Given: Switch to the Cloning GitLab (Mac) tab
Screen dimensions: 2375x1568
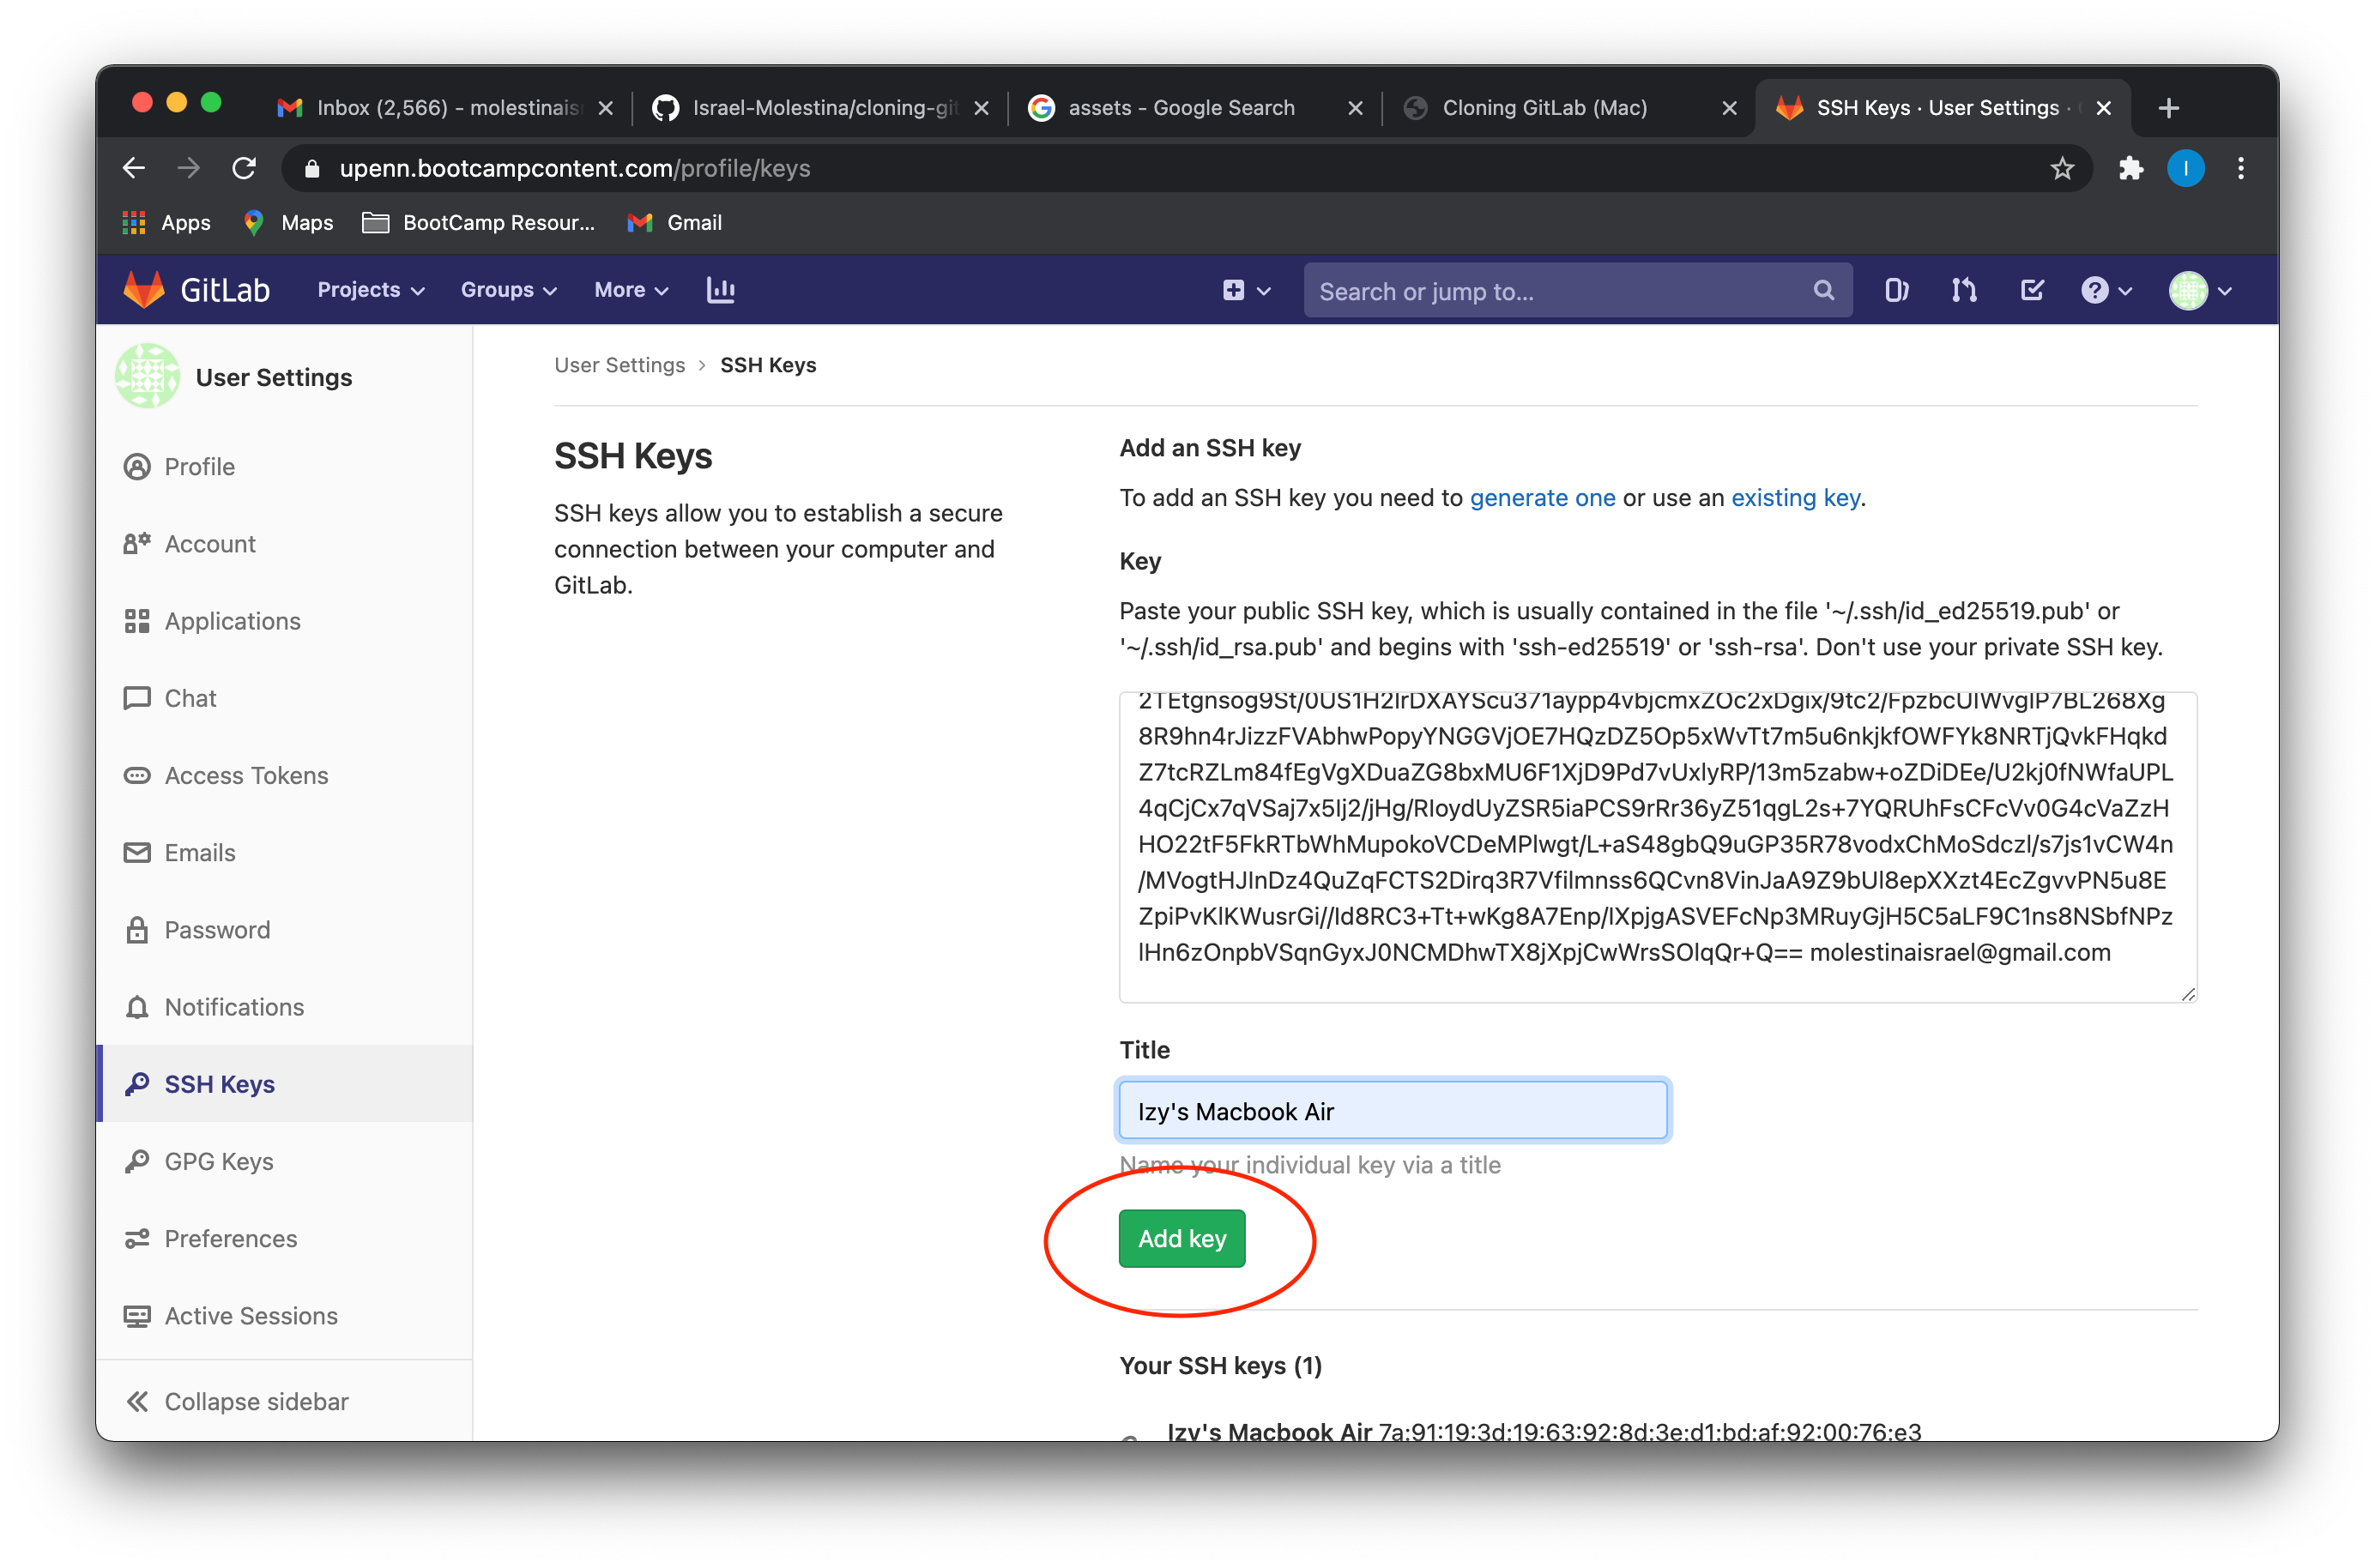Looking at the screenshot, I should [x=1545, y=107].
